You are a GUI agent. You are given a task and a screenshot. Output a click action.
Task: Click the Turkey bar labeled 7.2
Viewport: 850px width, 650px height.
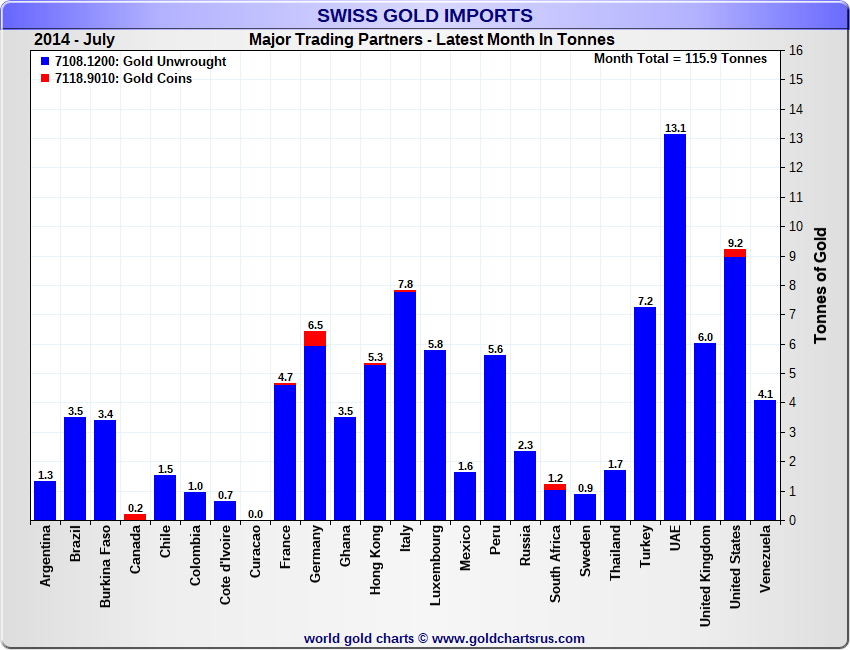(x=645, y=414)
